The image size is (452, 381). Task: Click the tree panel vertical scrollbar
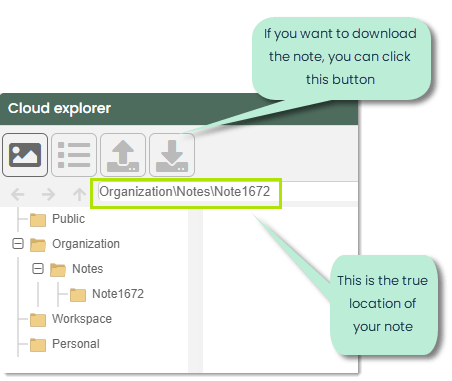(x=195, y=290)
